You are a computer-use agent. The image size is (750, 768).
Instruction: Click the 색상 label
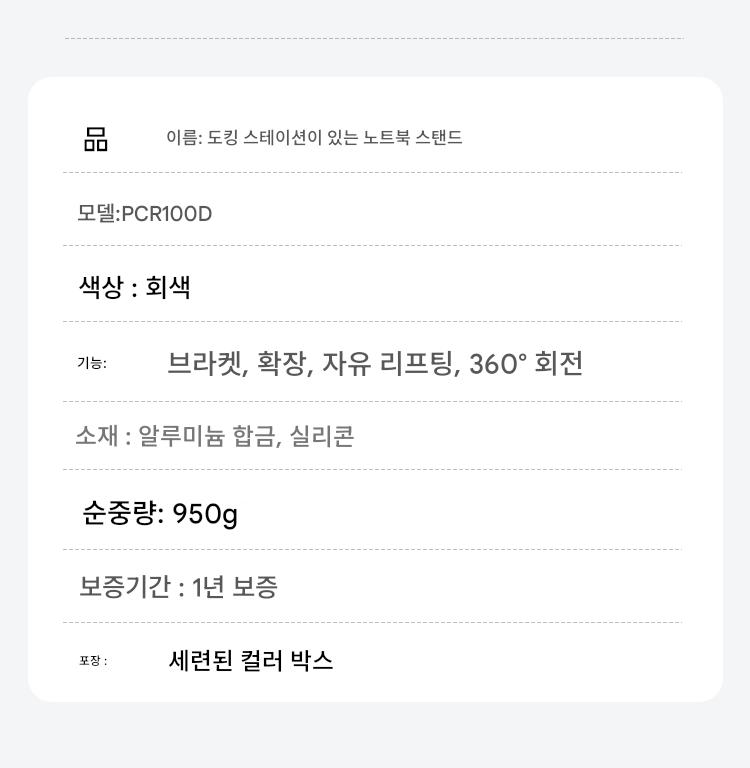(x=101, y=288)
